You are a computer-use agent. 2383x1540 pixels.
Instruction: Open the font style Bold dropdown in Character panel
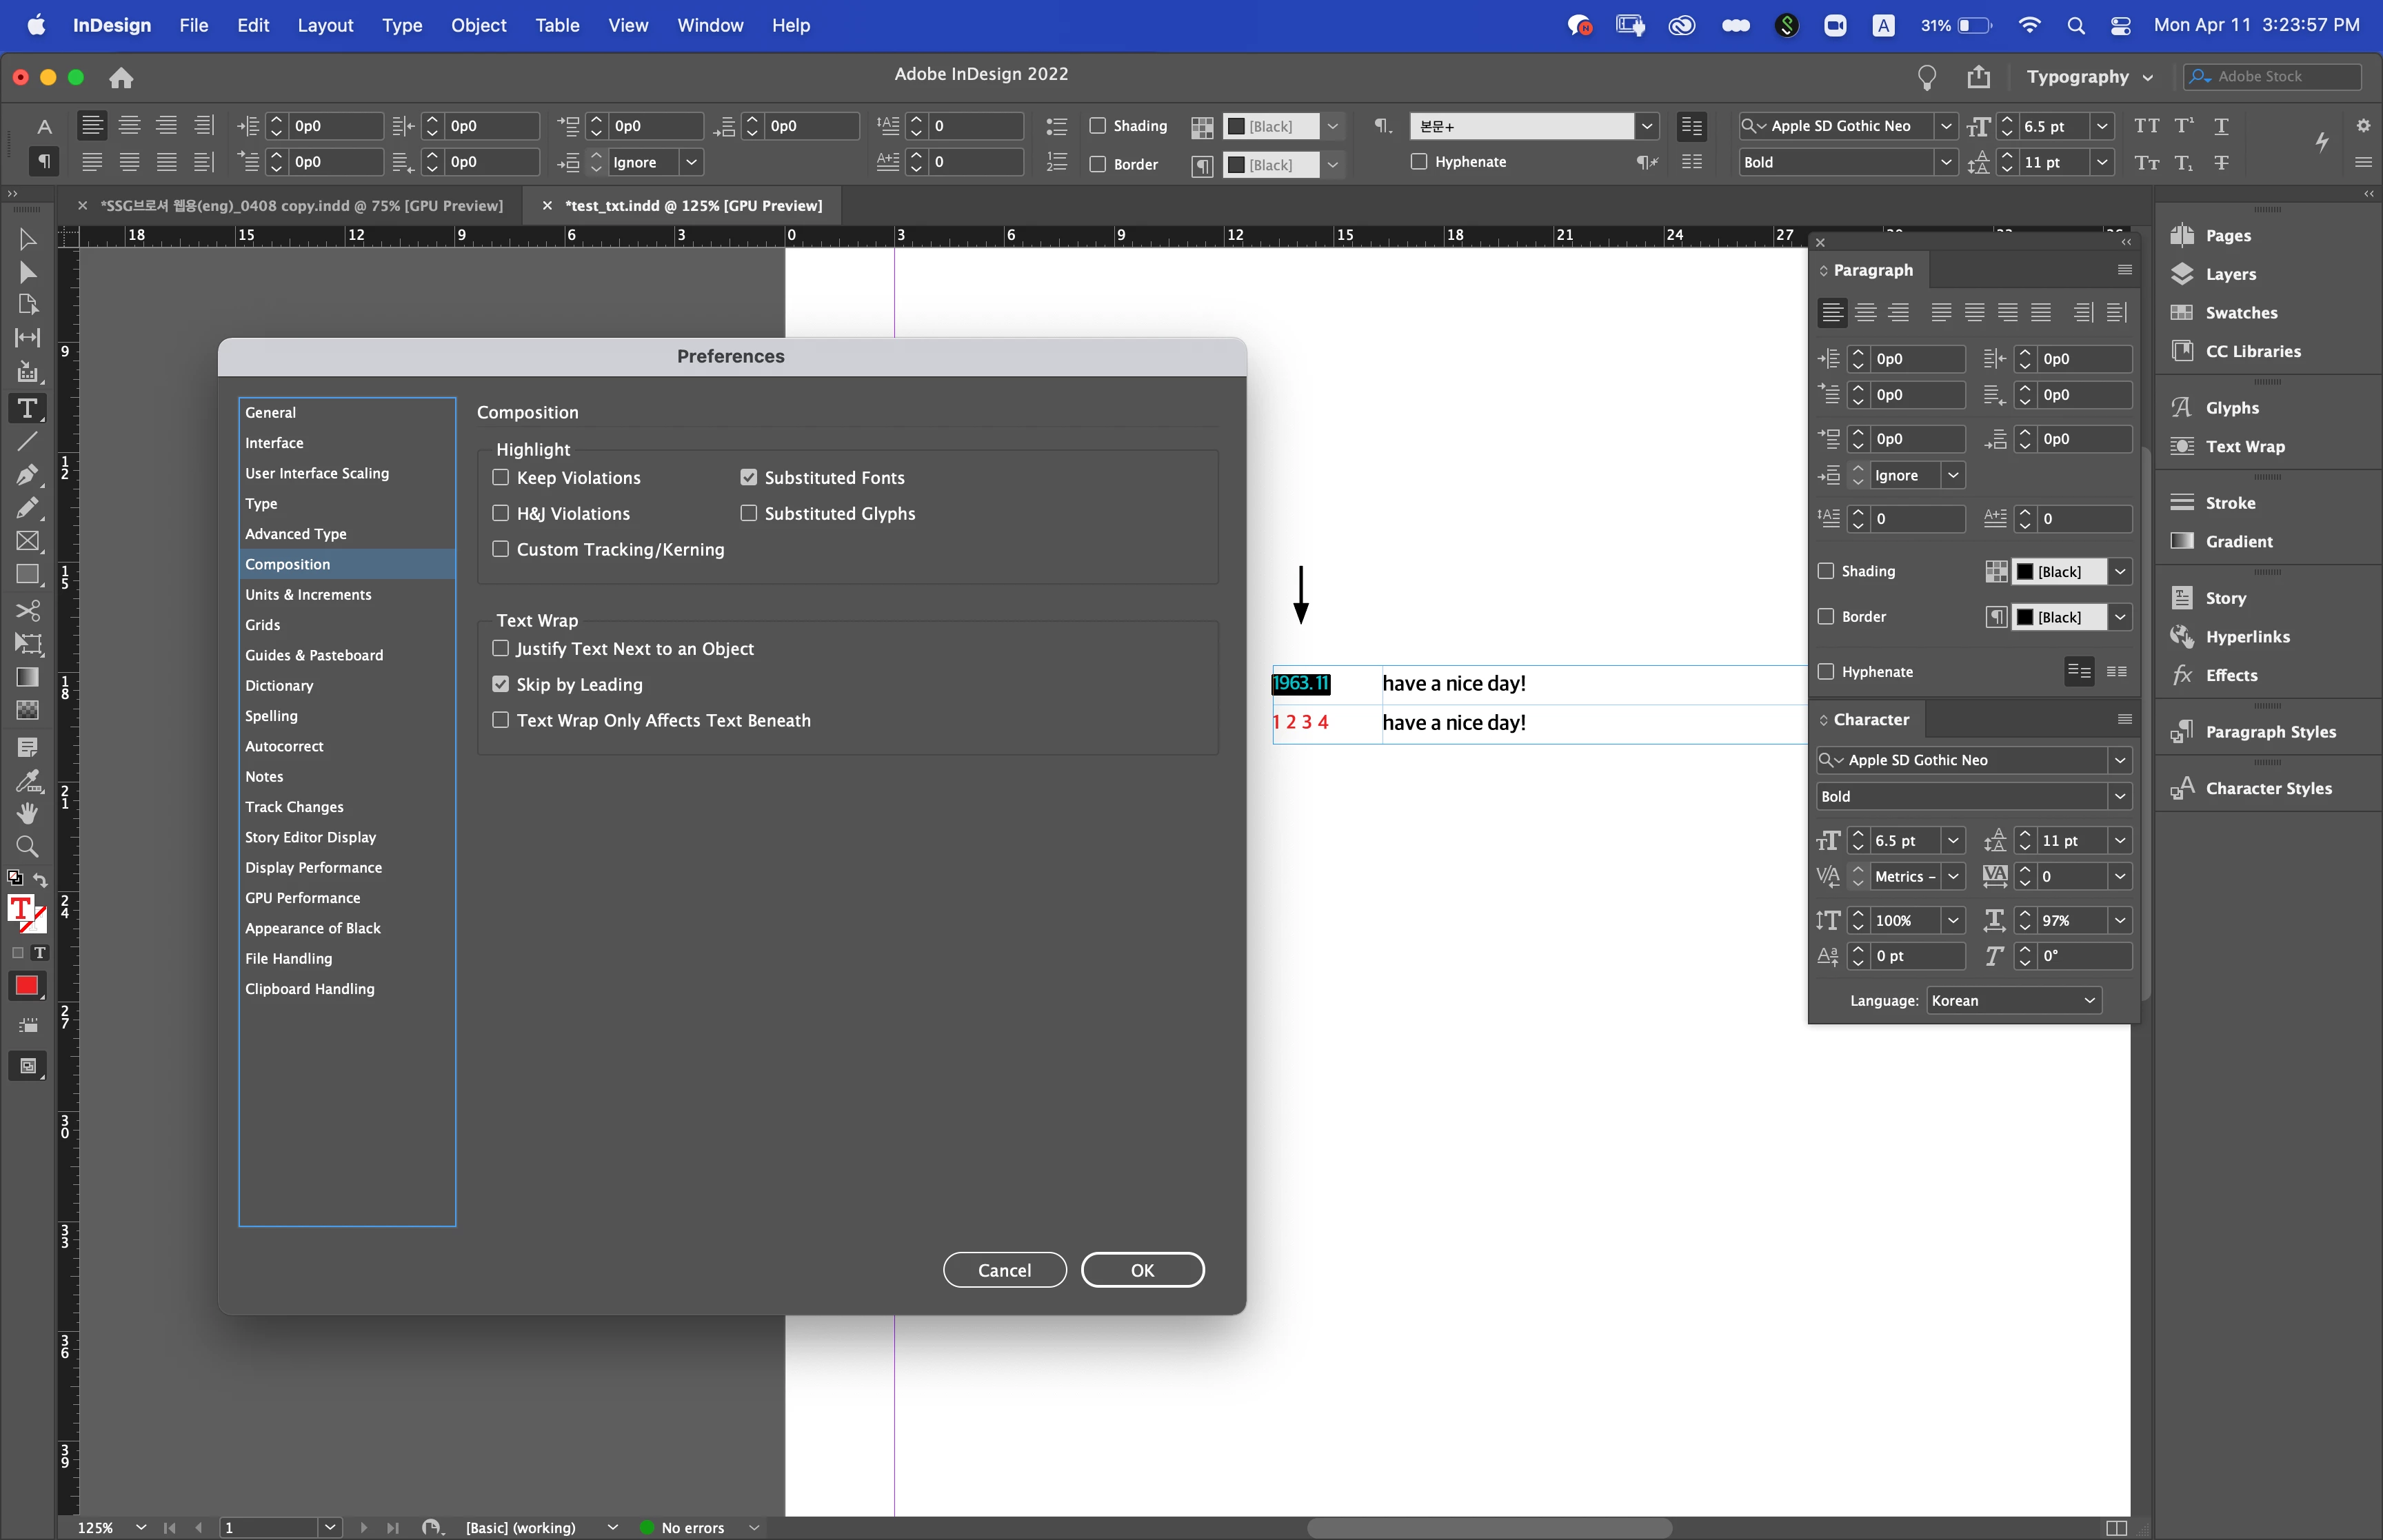click(2119, 797)
